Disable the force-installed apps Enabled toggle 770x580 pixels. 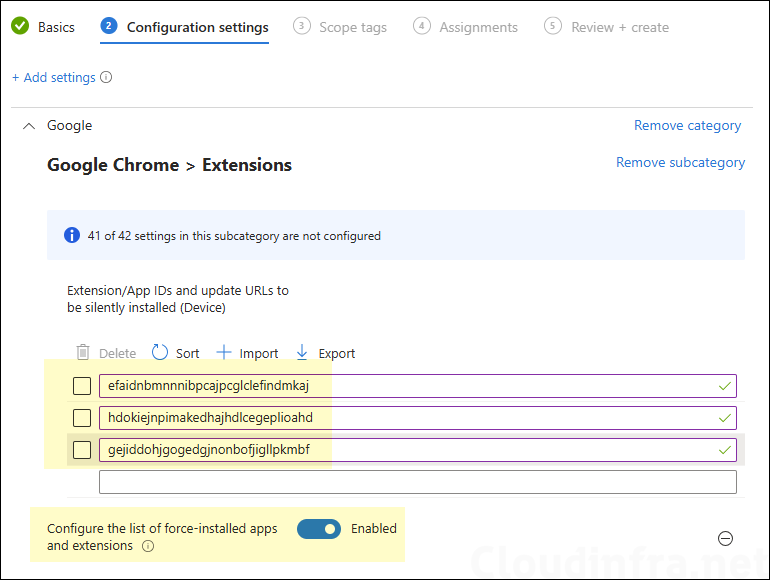point(319,529)
